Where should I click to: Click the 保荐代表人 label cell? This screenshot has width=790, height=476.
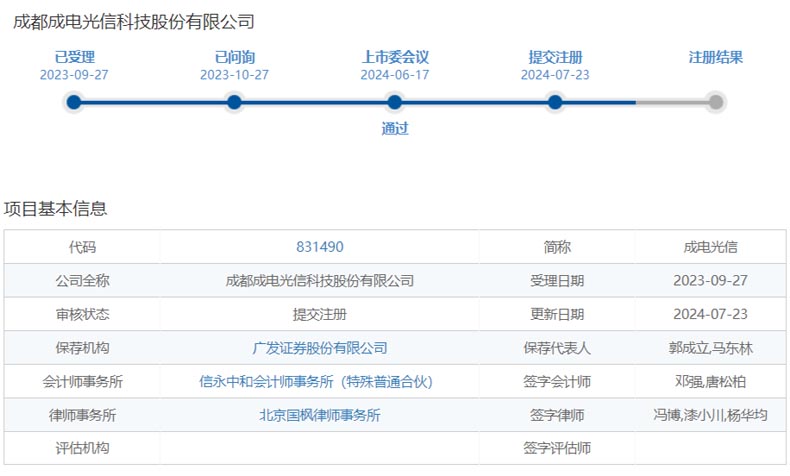(557, 348)
